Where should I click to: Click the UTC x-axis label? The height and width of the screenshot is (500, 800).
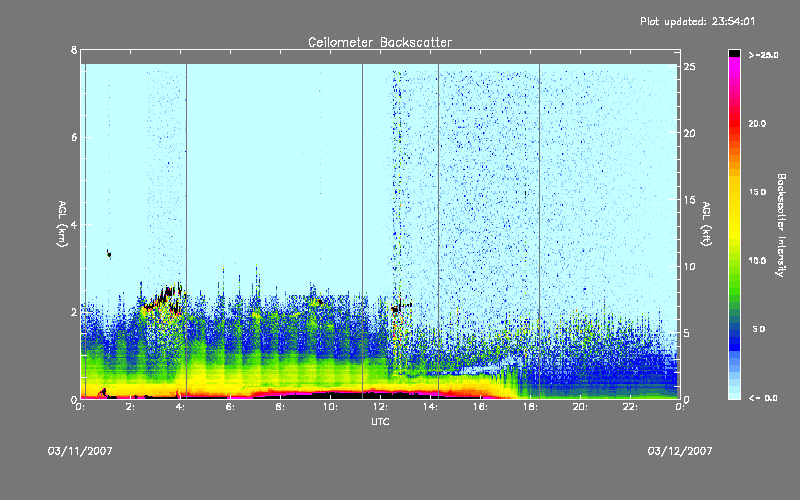[x=380, y=421]
